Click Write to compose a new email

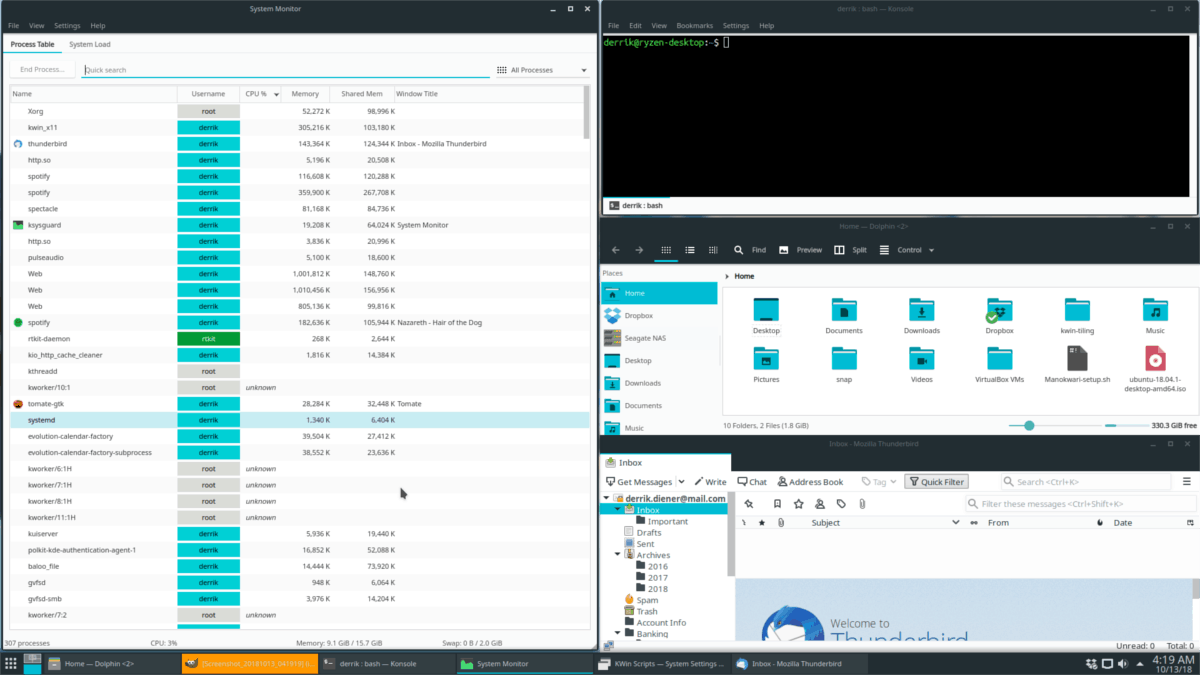coord(711,481)
